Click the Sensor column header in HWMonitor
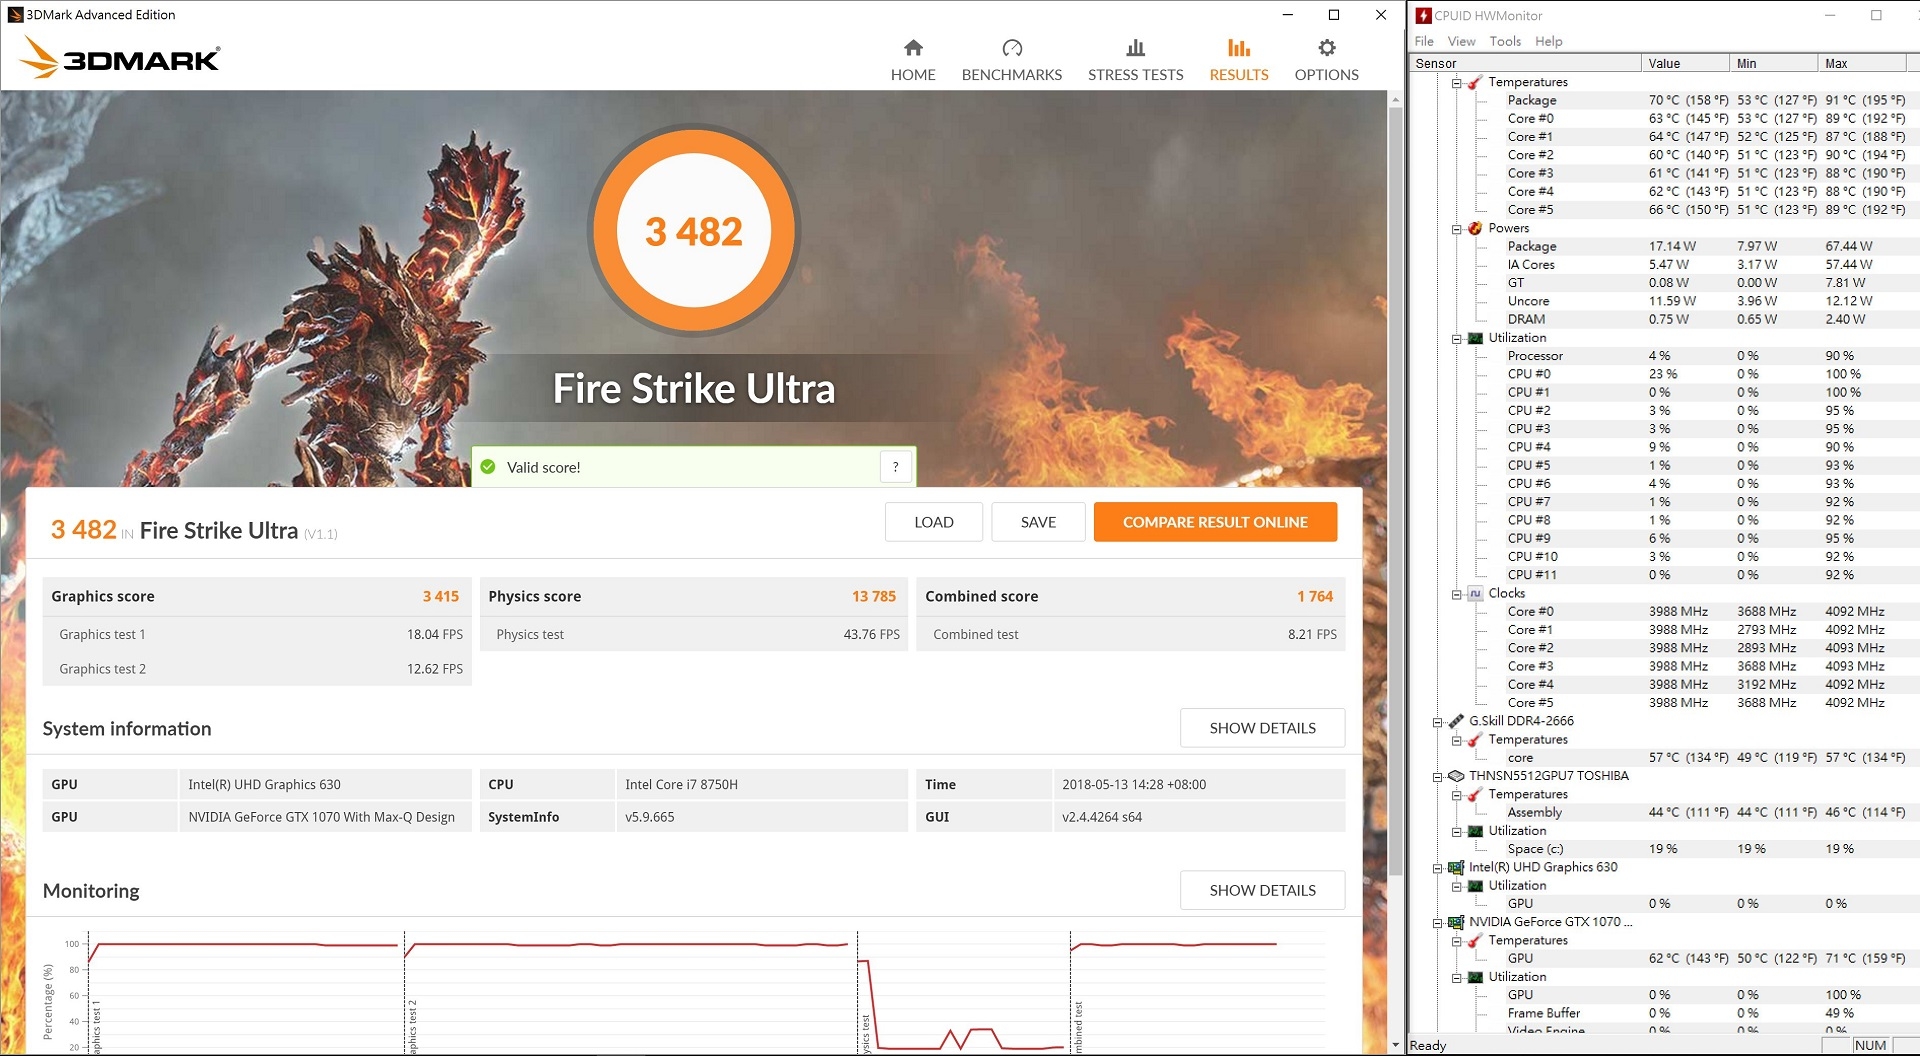Screen dimensions: 1920x1056 [1525, 63]
